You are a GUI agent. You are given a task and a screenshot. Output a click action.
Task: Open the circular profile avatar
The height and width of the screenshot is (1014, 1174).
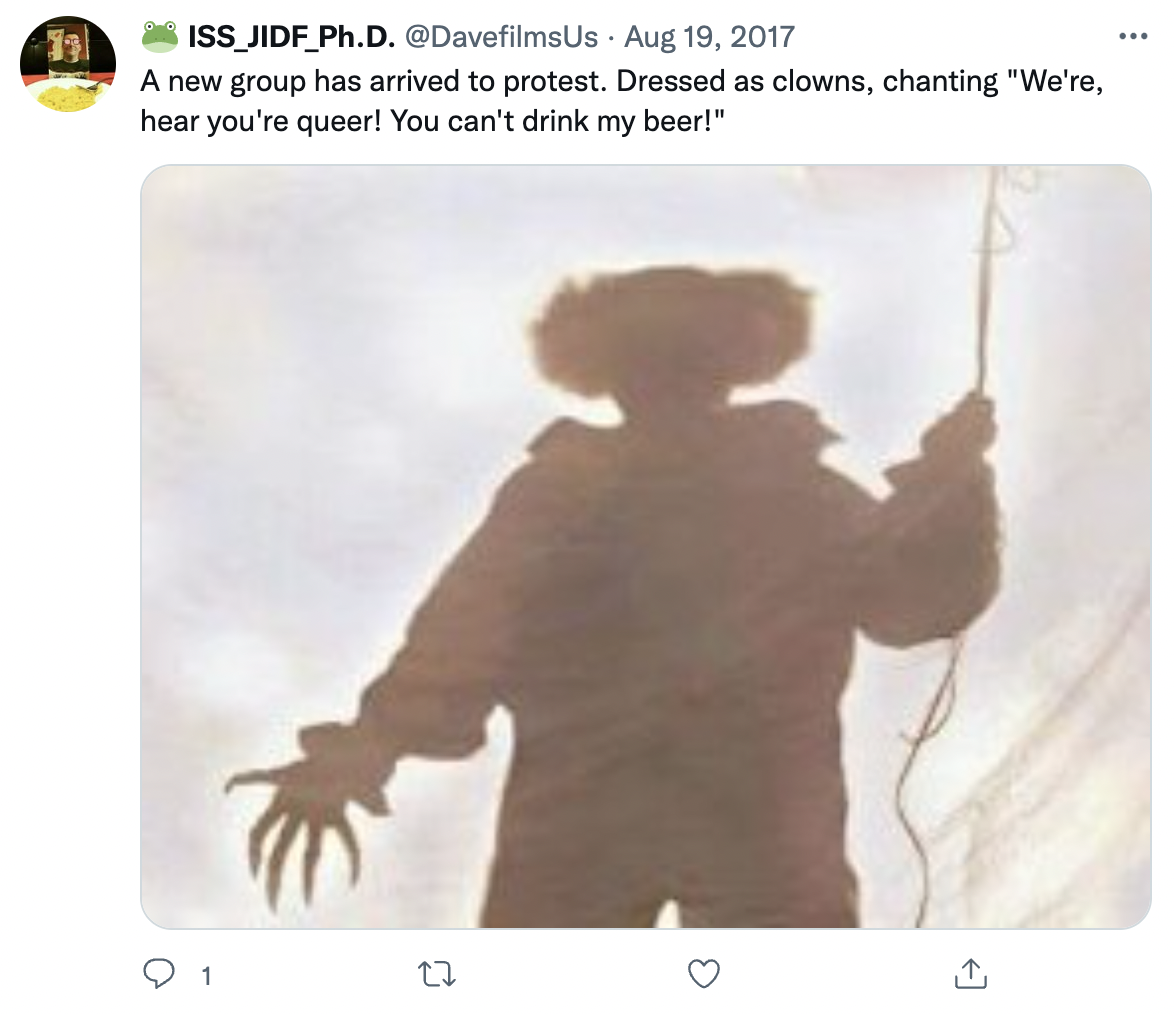[x=68, y=64]
